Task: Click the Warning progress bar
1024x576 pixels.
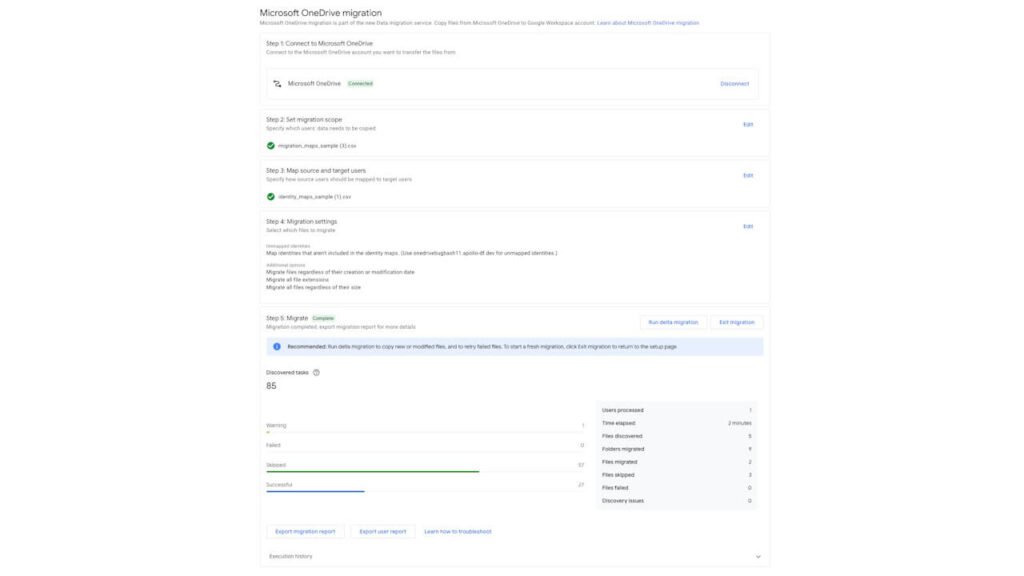Action: tap(425, 432)
